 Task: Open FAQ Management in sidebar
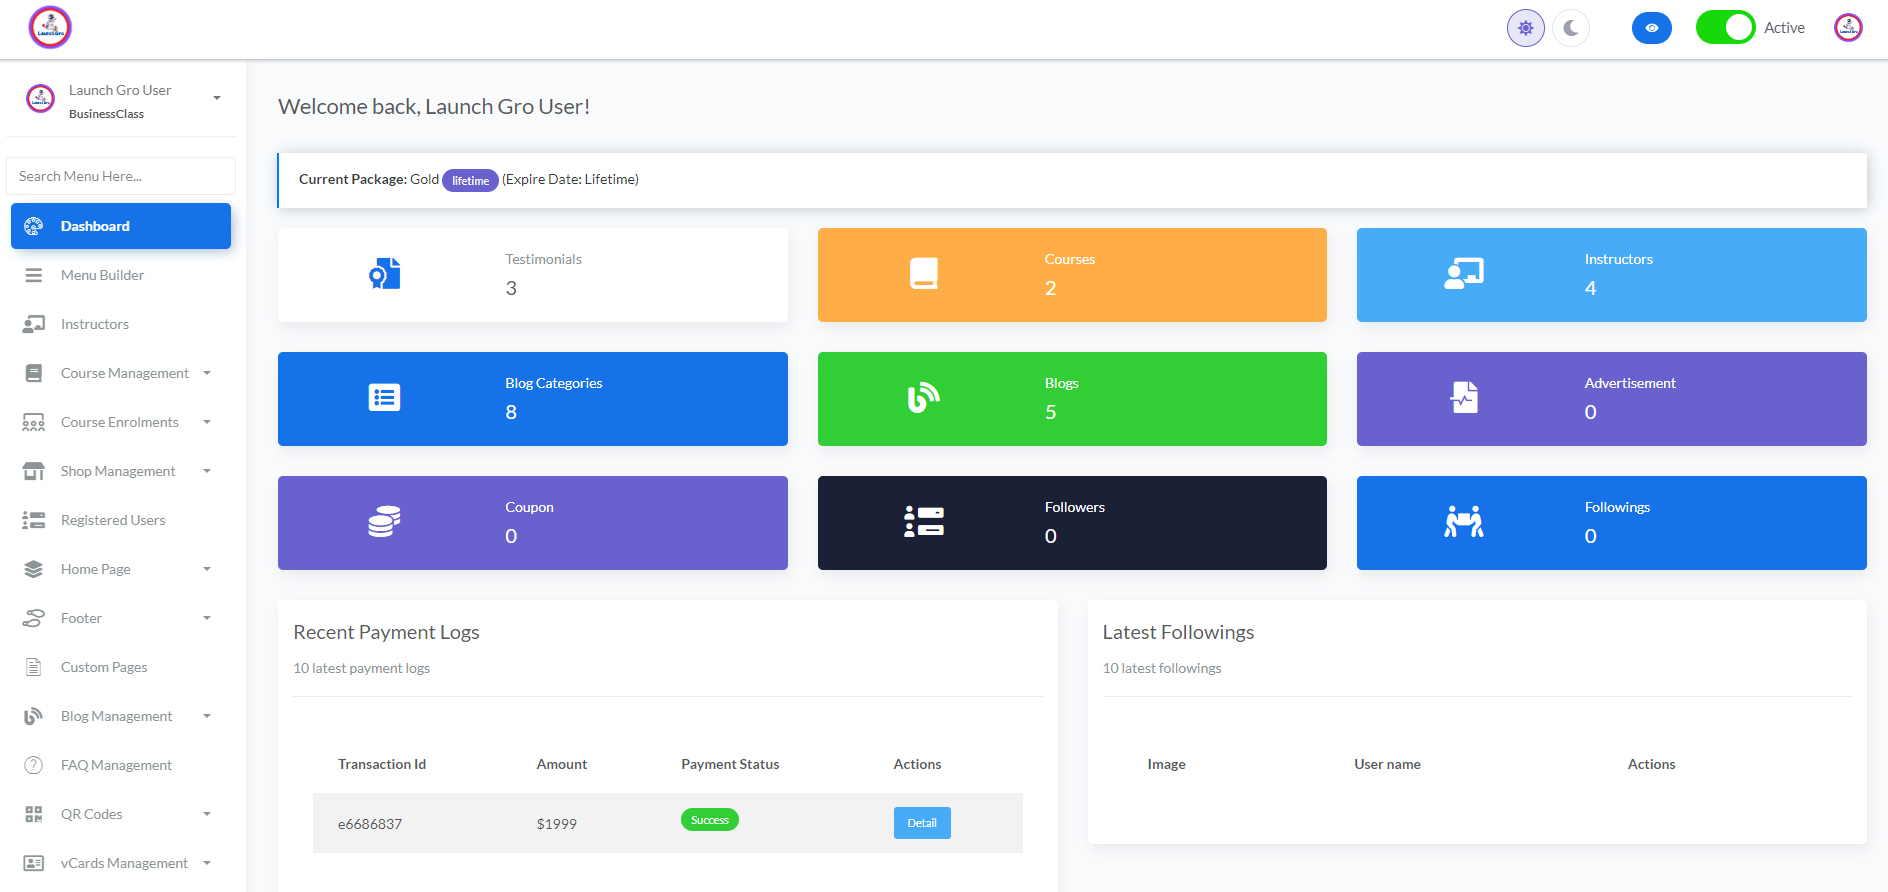tap(116, 765)
